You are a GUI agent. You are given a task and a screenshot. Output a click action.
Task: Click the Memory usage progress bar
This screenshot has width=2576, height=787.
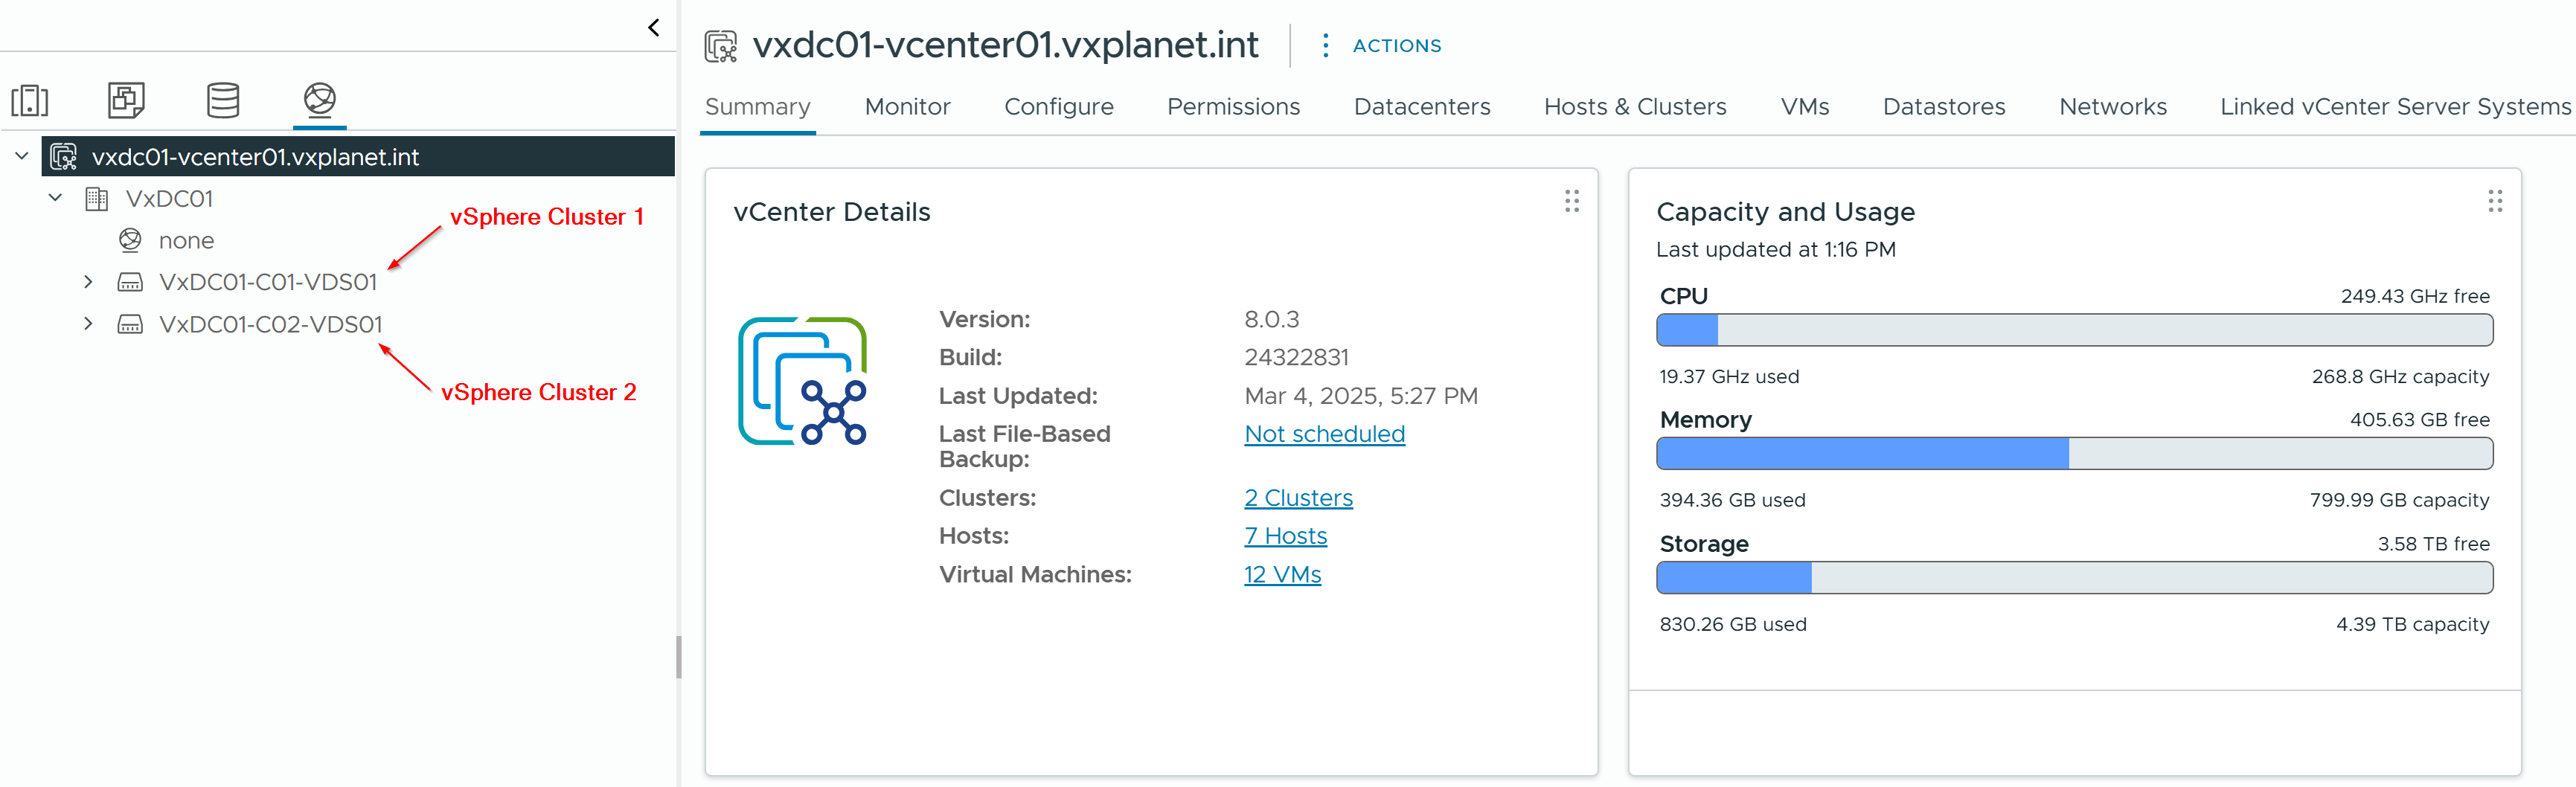coord(2074,454)
